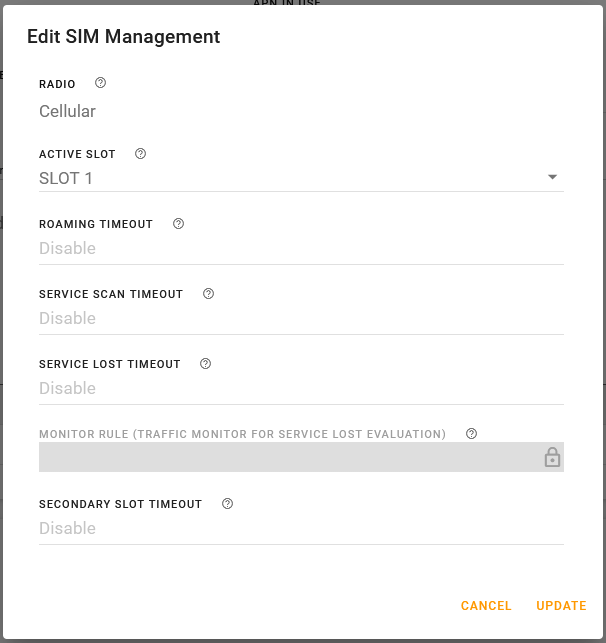Screen dimensions: 606x643
Task: Click the lock icon in Monitor Rule field
Action: tap(552, 457)
